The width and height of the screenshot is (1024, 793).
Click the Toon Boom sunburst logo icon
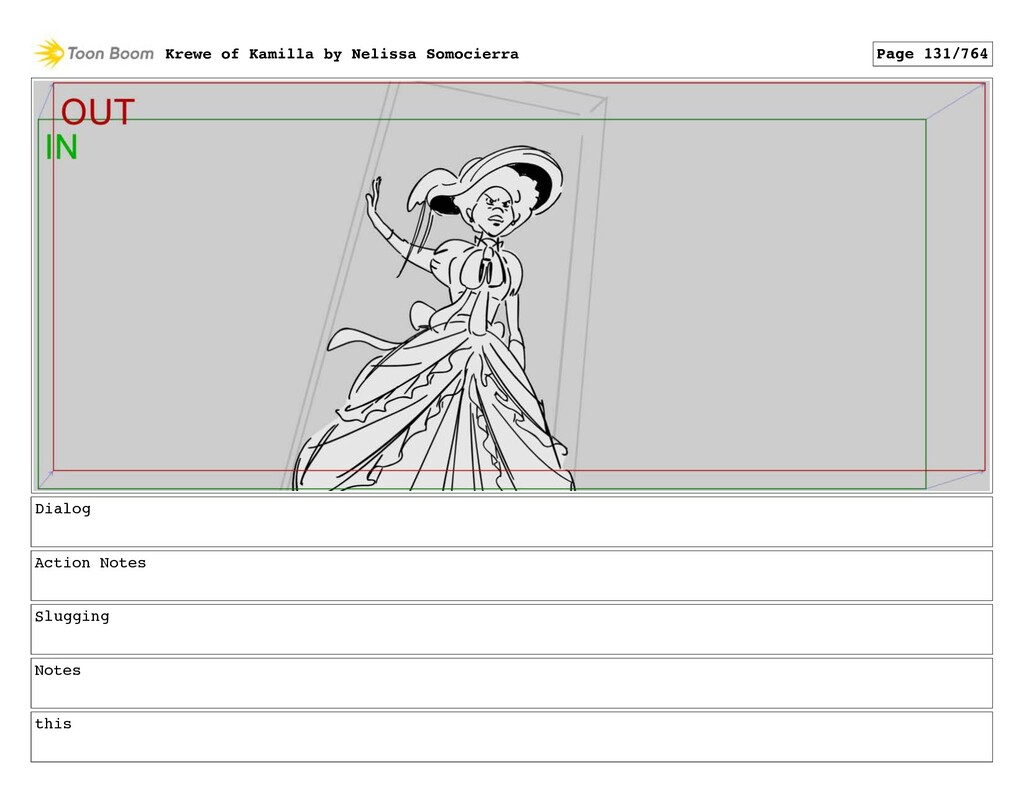click(x=49, y=53)
